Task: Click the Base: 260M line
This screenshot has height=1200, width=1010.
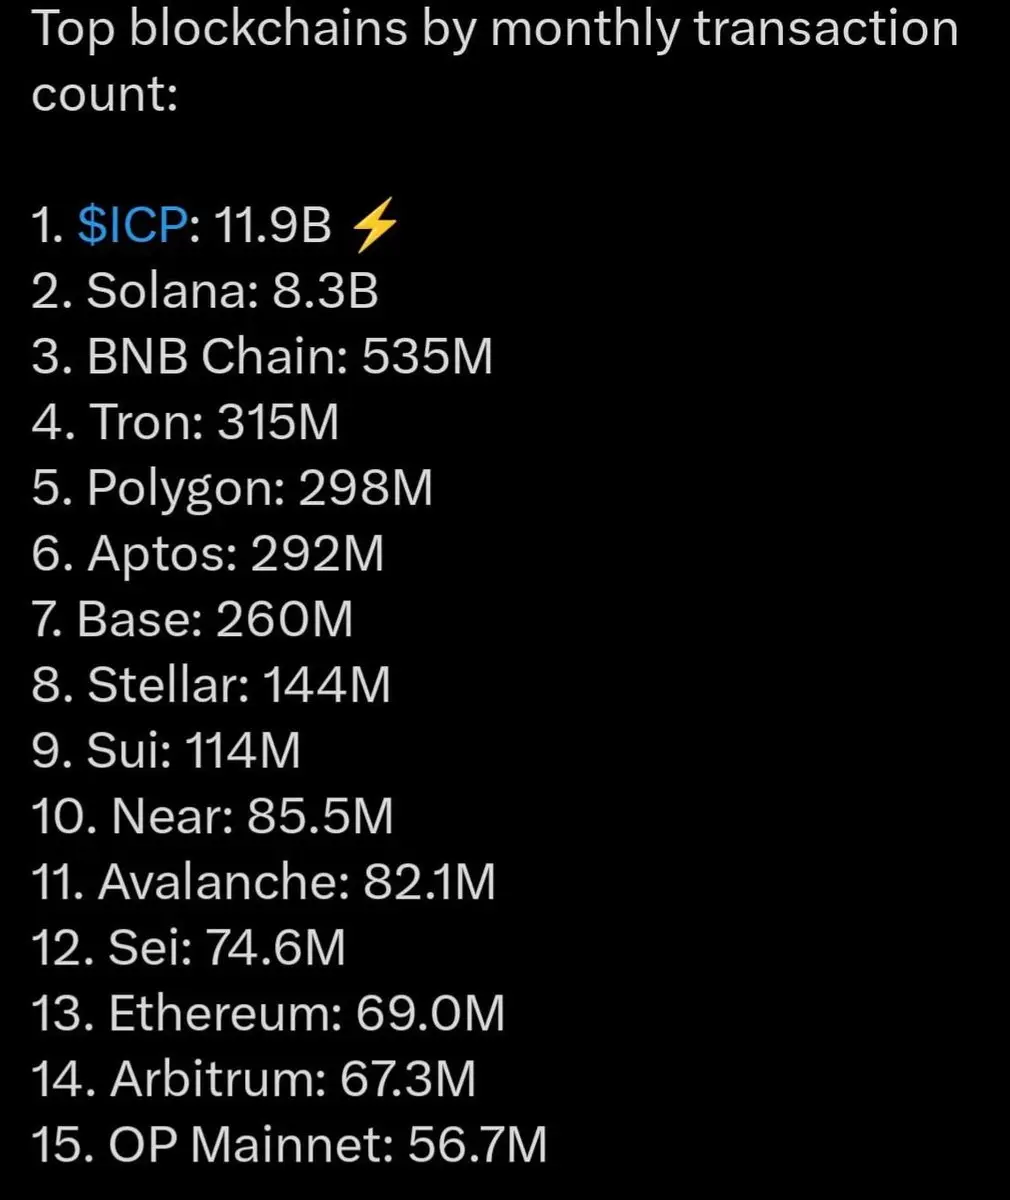Action: tap(192, 620)
